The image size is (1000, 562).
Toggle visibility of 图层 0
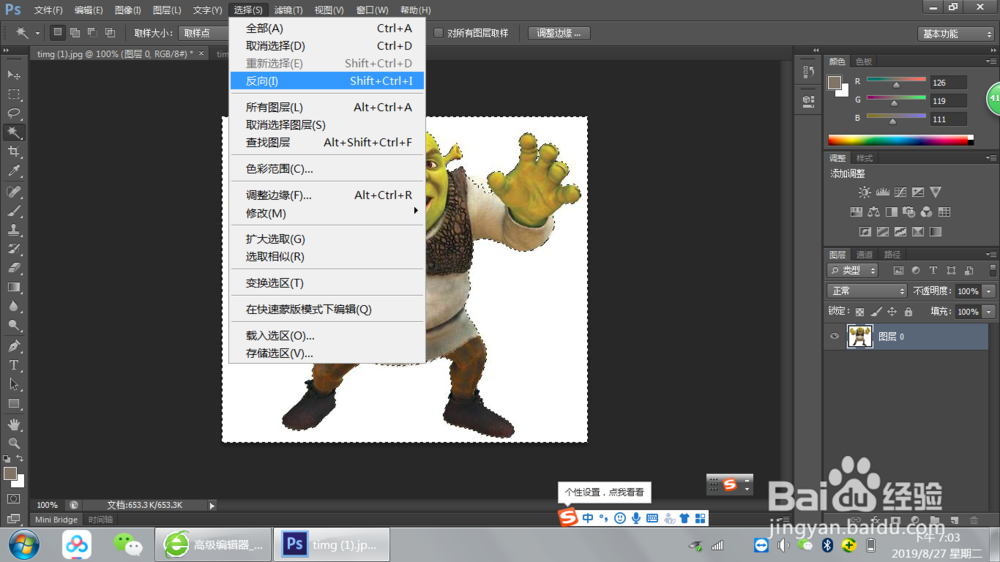(x=834, y=336)
